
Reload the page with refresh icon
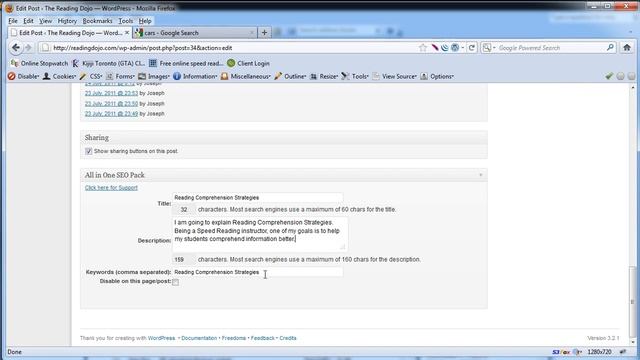click(472, 48)
